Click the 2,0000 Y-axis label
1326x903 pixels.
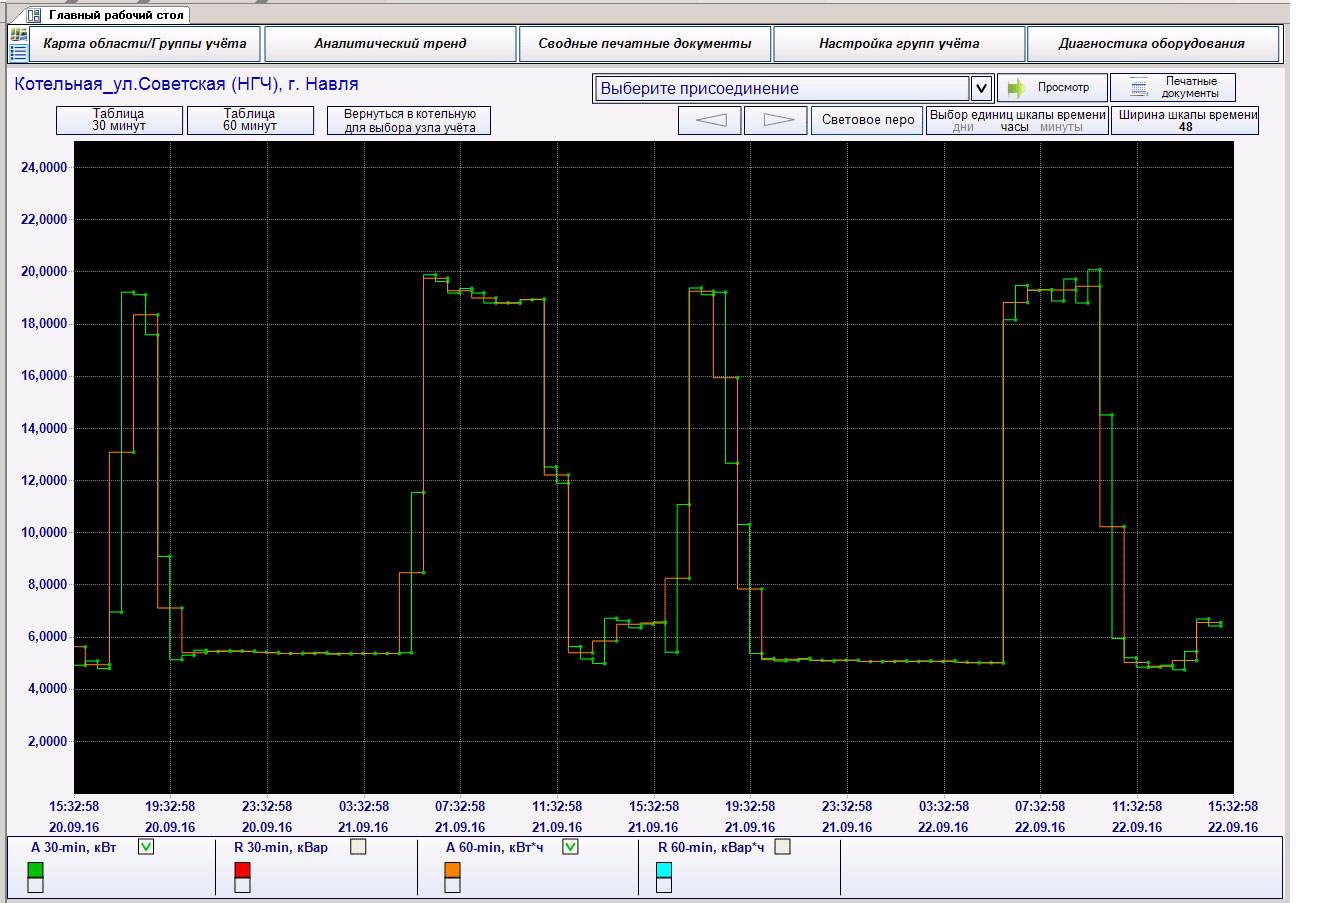point(47,742)
